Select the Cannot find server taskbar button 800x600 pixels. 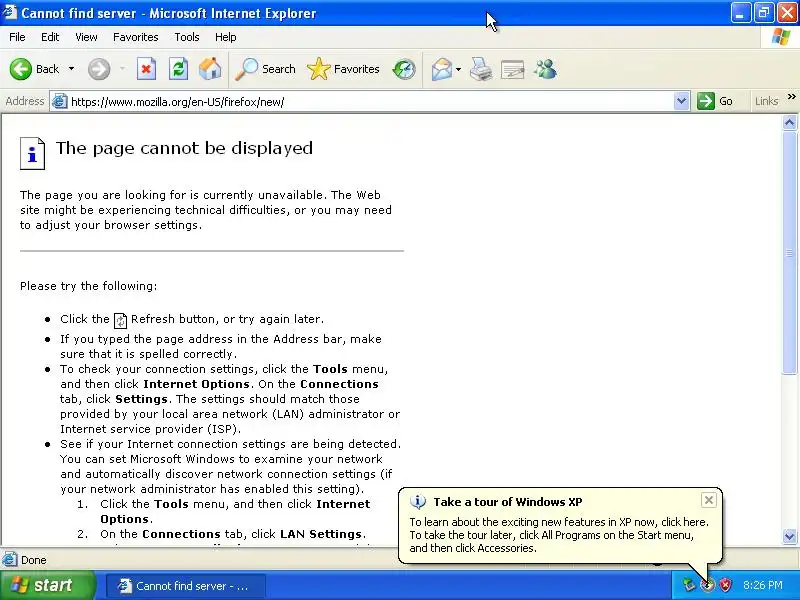tap(186, 586)
